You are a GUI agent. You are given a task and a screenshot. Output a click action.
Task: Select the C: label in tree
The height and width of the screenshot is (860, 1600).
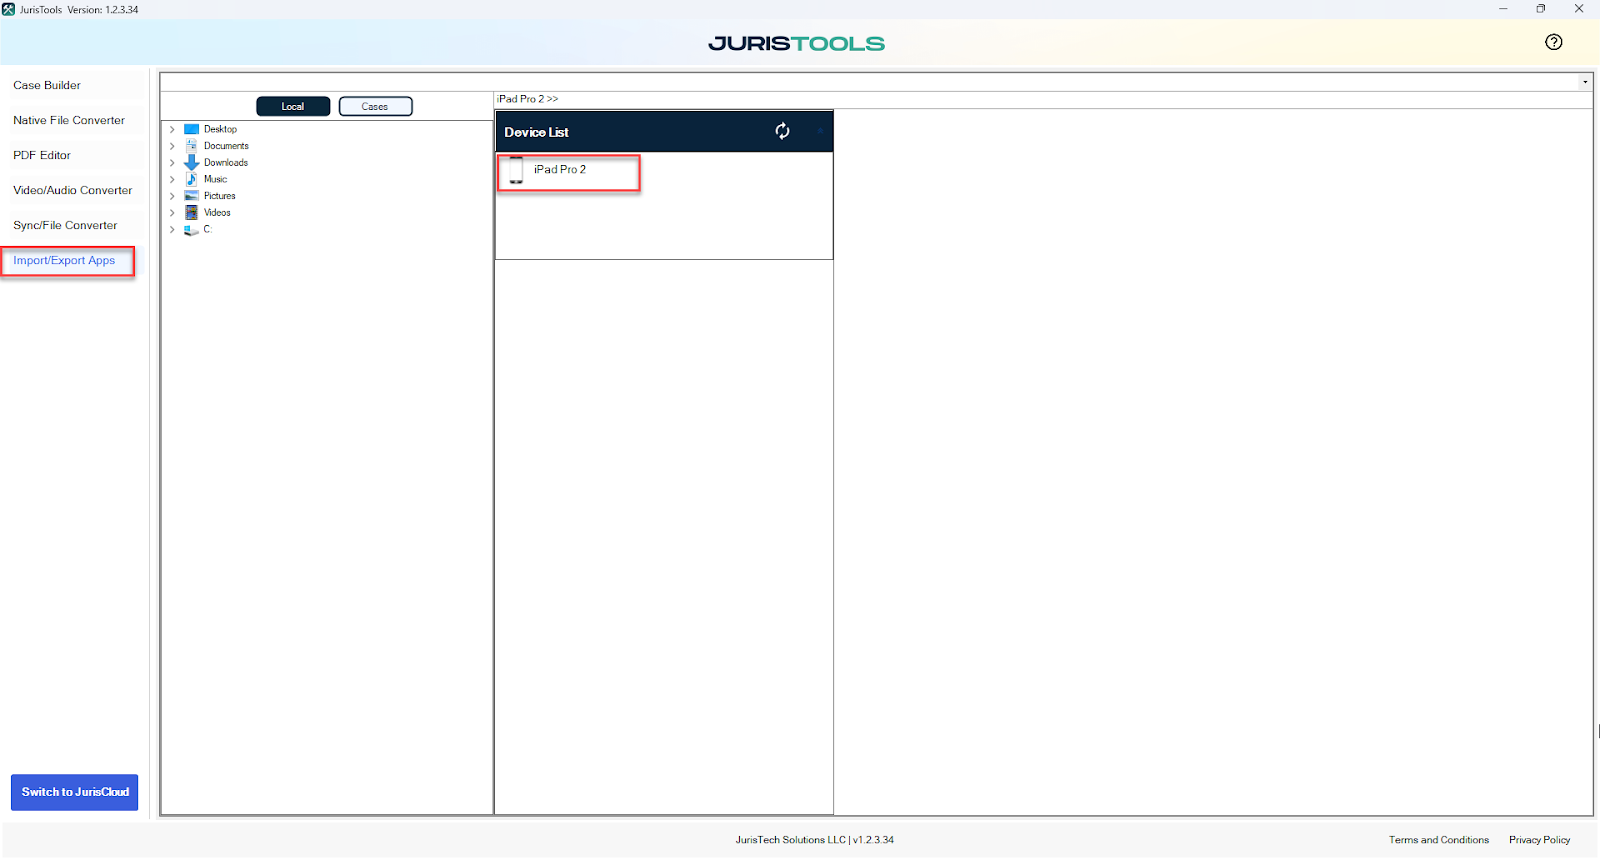[207, 229]
